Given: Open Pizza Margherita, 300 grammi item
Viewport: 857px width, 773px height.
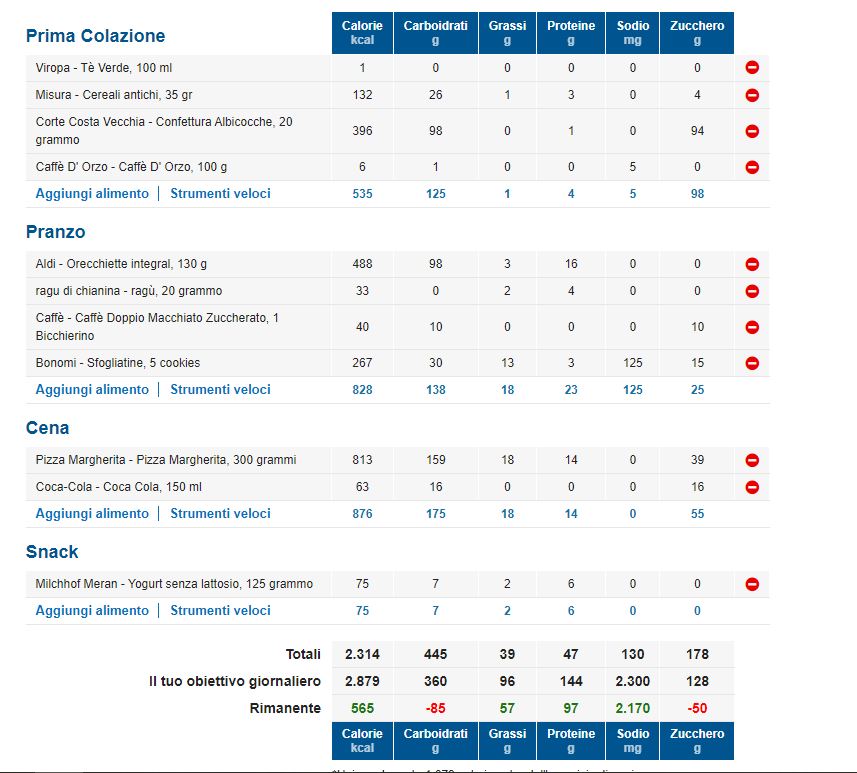Looking at the screenshot, I should [166, 460].
